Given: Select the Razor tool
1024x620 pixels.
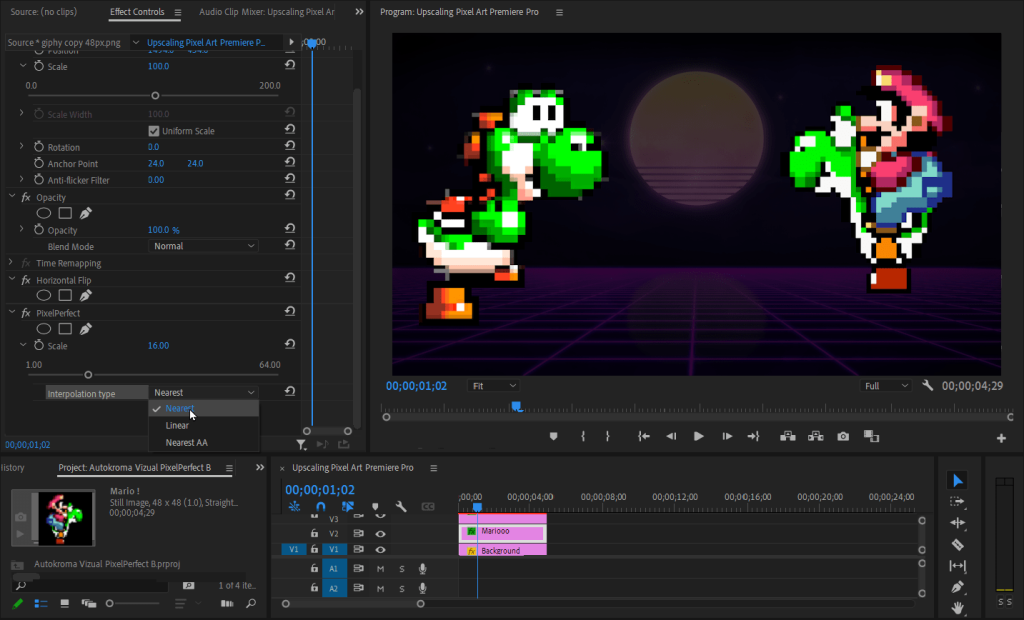Looking at the screenshot, I should pyautogui.click(x=958, y=543).
